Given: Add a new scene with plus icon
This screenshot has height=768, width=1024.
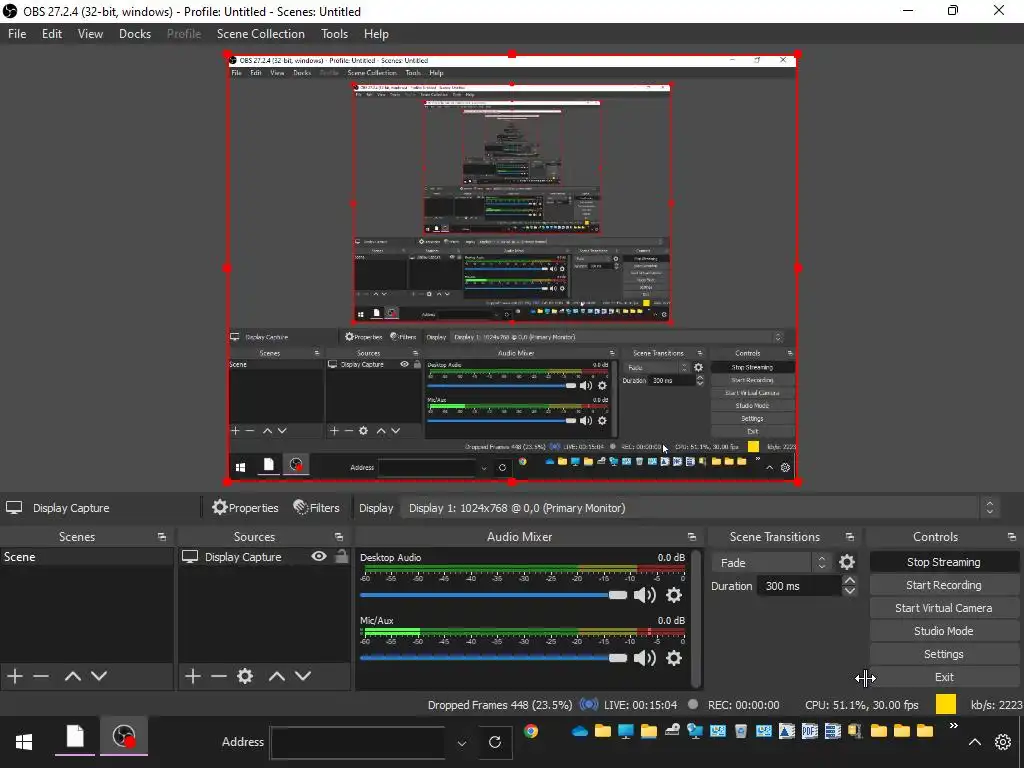Looking at the screenshot, I should pos(15,676).
